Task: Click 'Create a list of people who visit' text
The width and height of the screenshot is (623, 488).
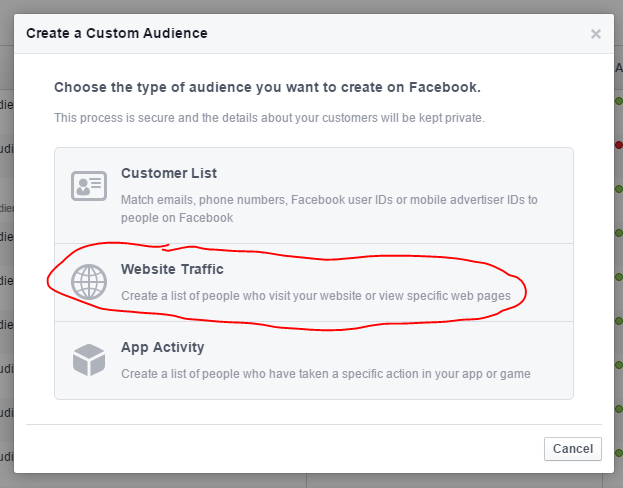Action: (316, 296)
